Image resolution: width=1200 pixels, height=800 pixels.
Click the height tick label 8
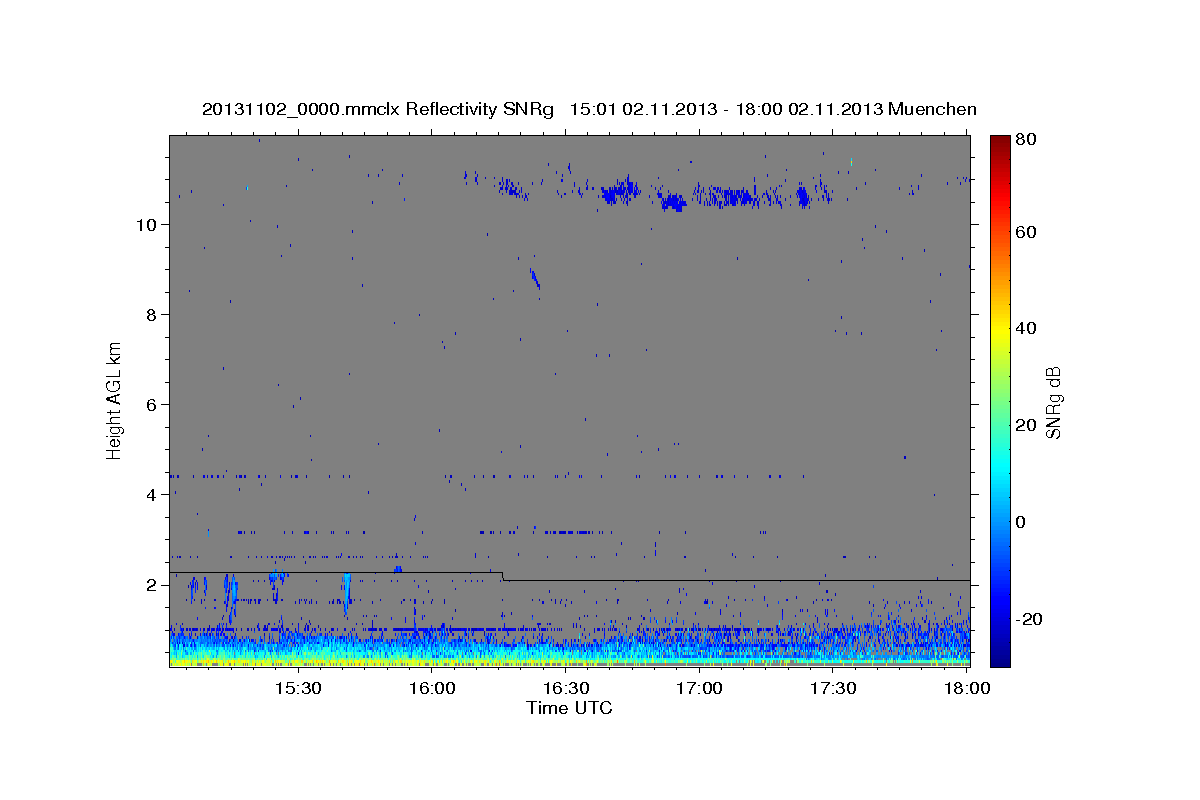(x=151, y=315)
